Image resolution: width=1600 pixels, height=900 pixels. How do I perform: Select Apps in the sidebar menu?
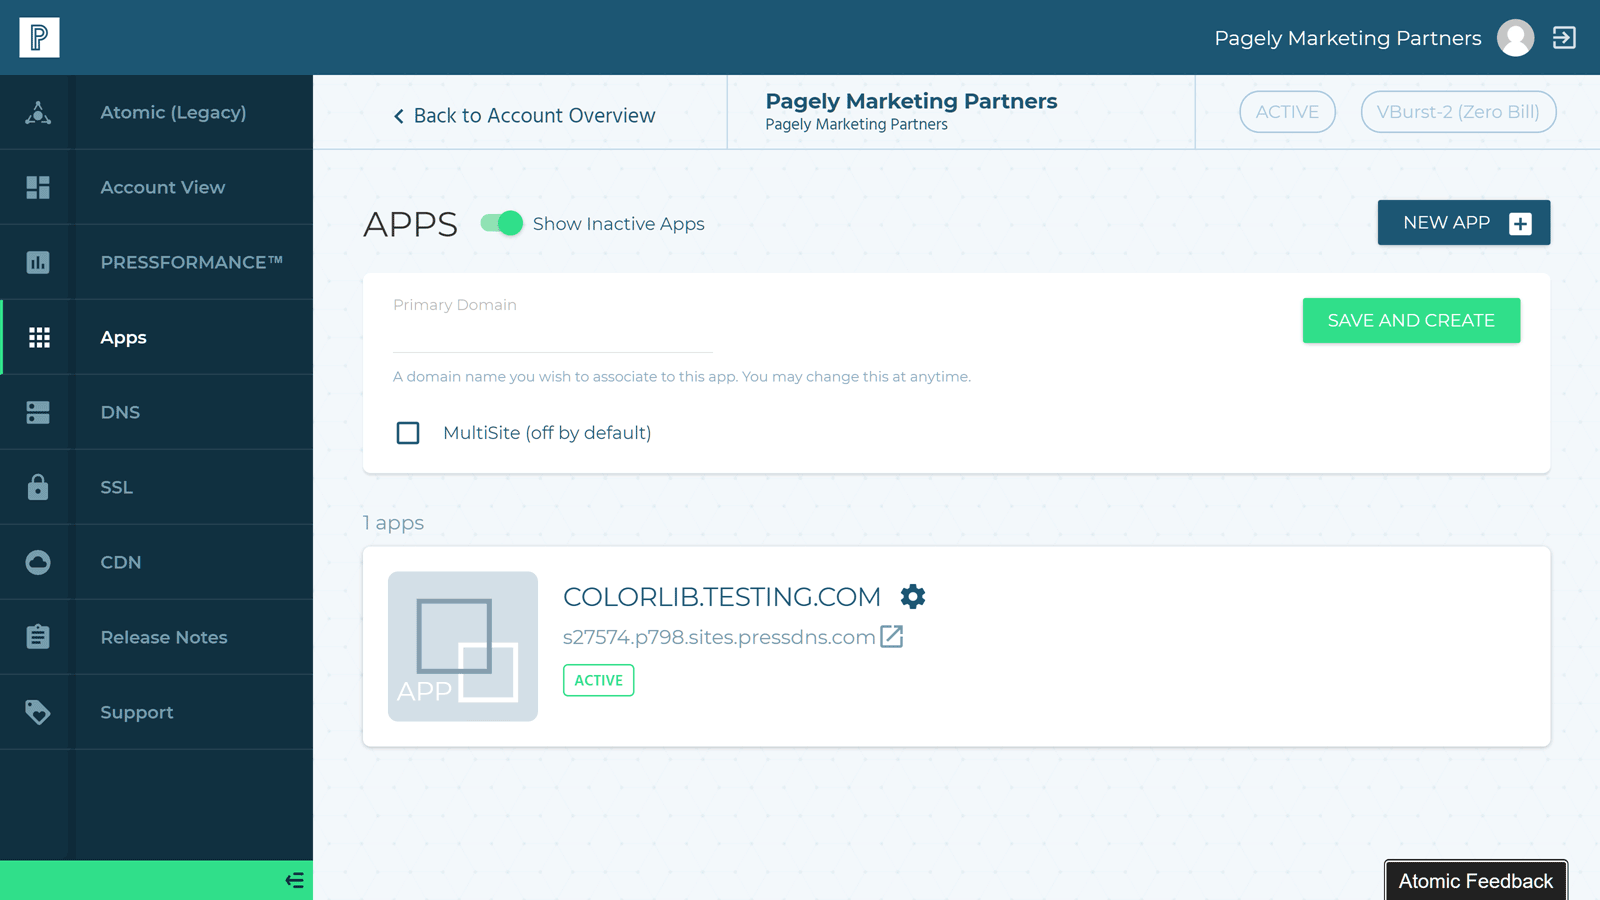pos(122,337)
